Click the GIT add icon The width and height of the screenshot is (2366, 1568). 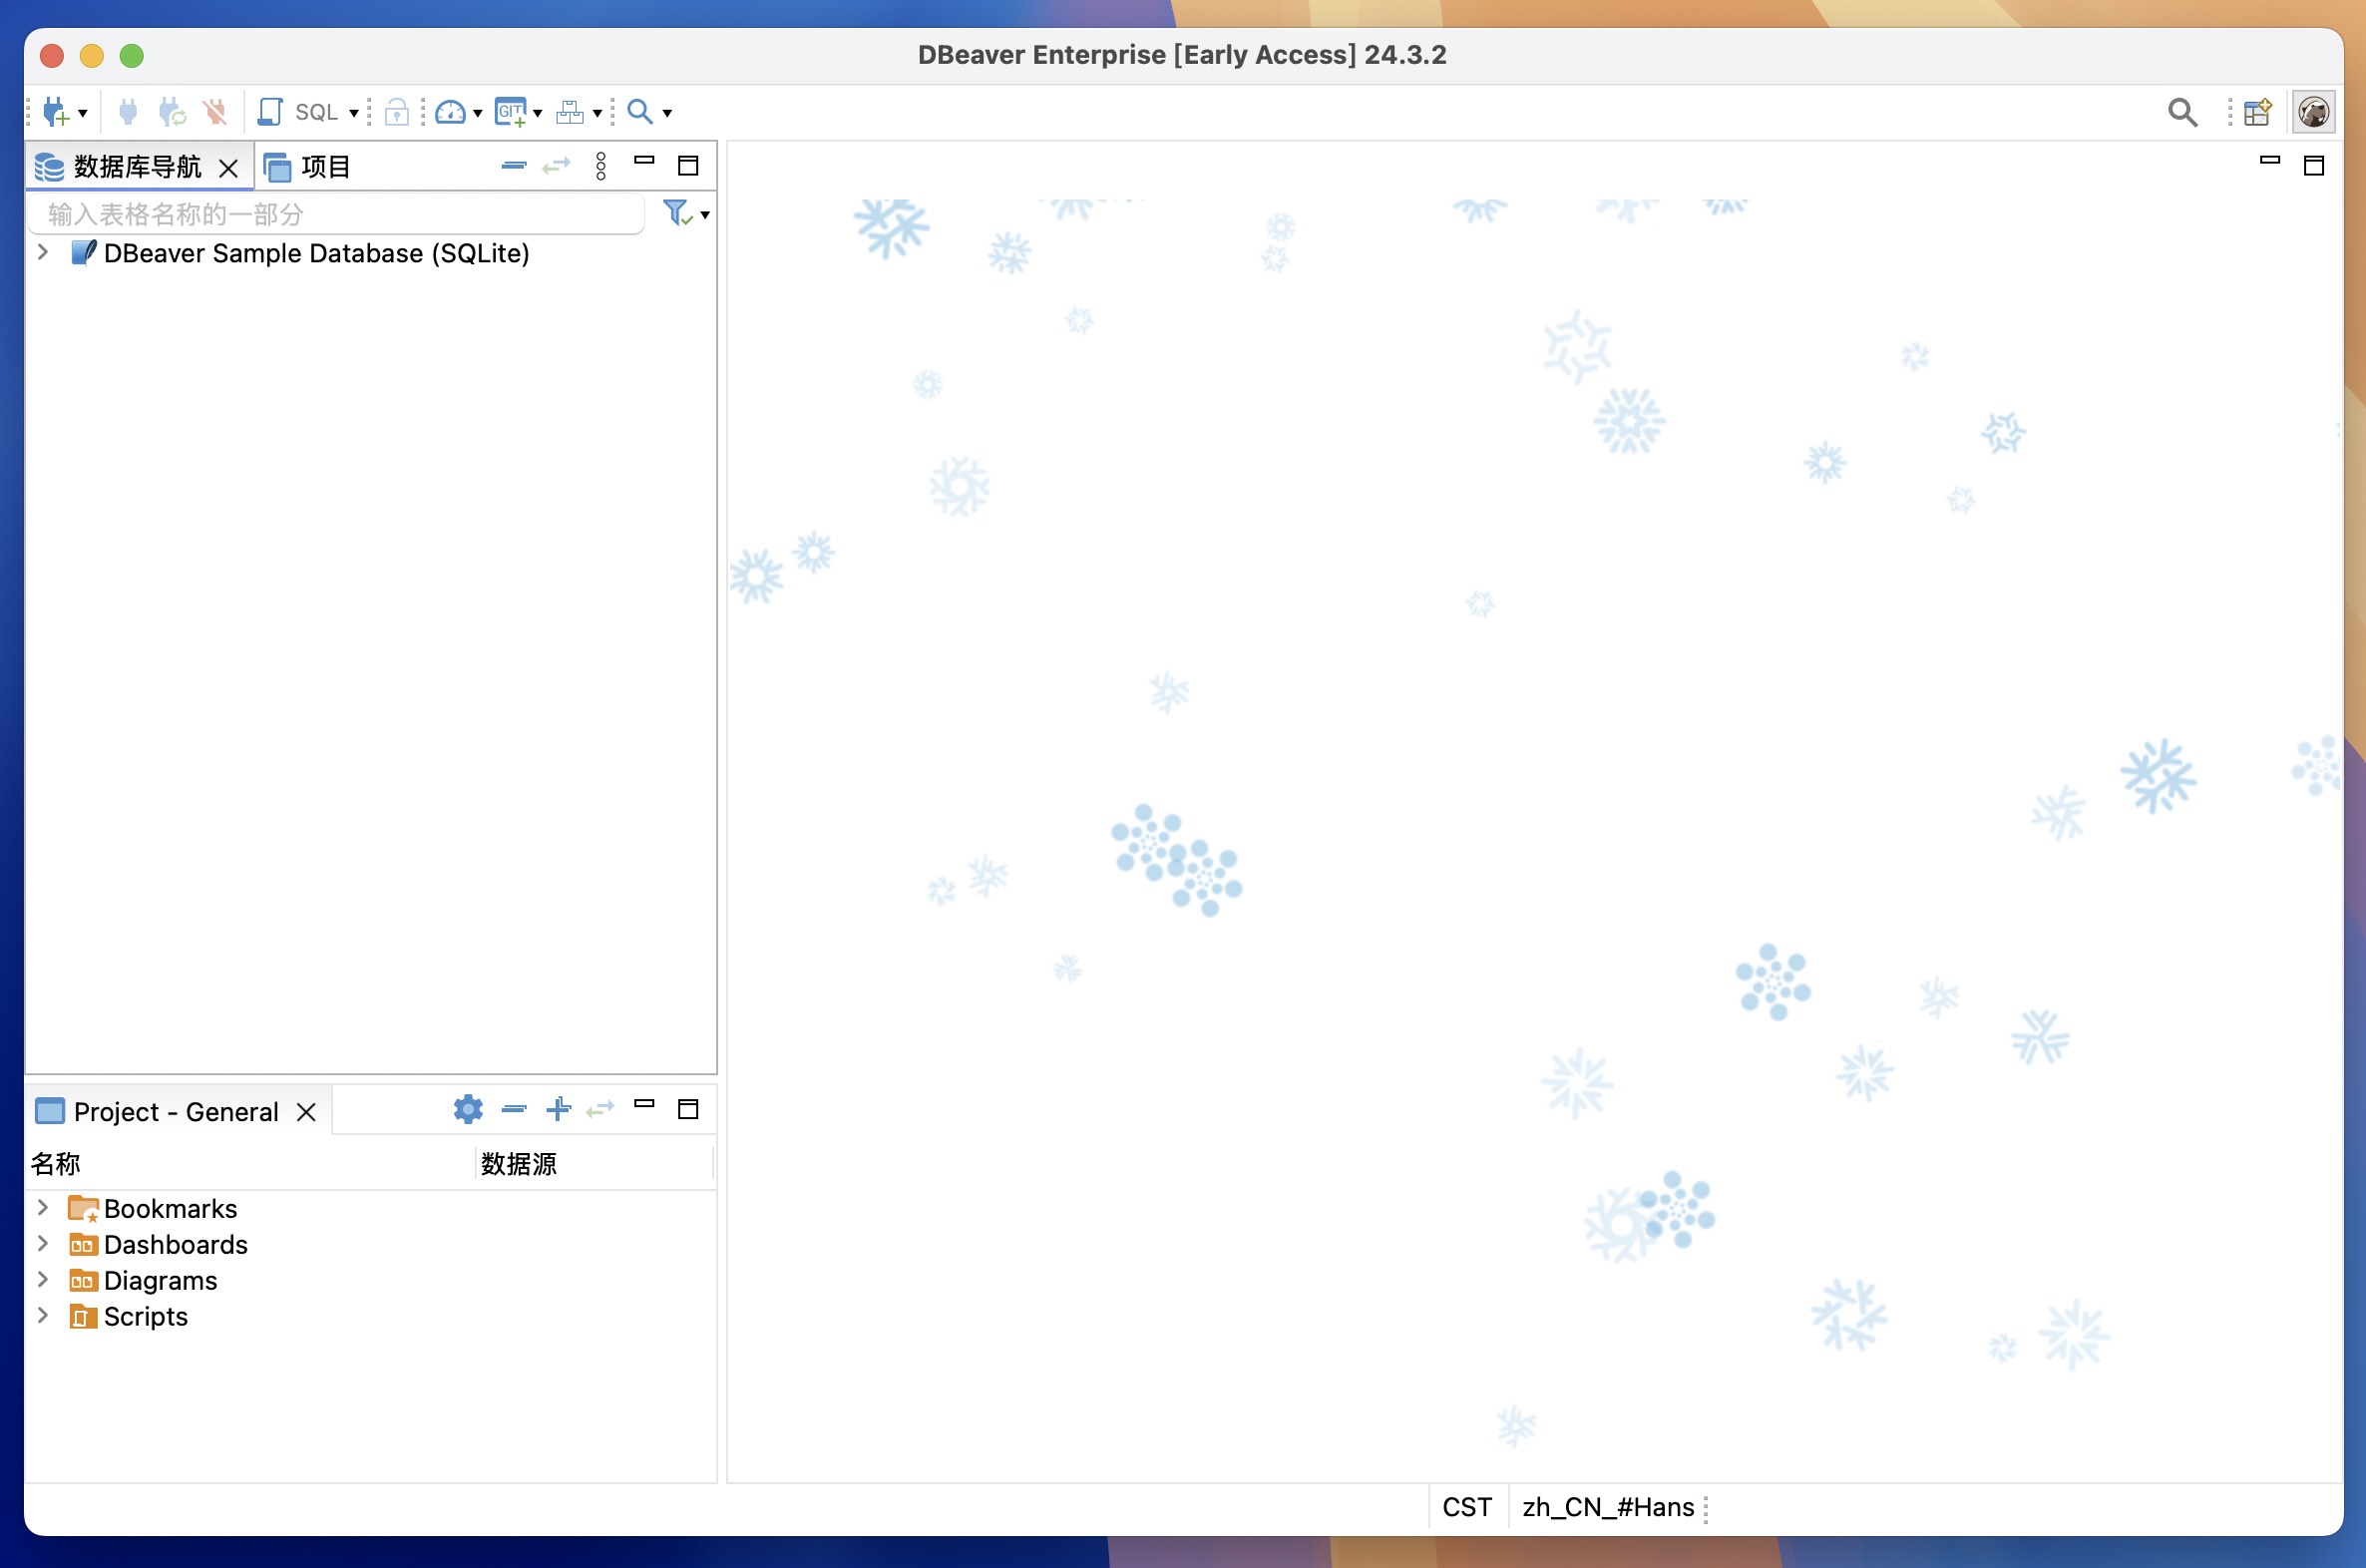coord(511,112)
